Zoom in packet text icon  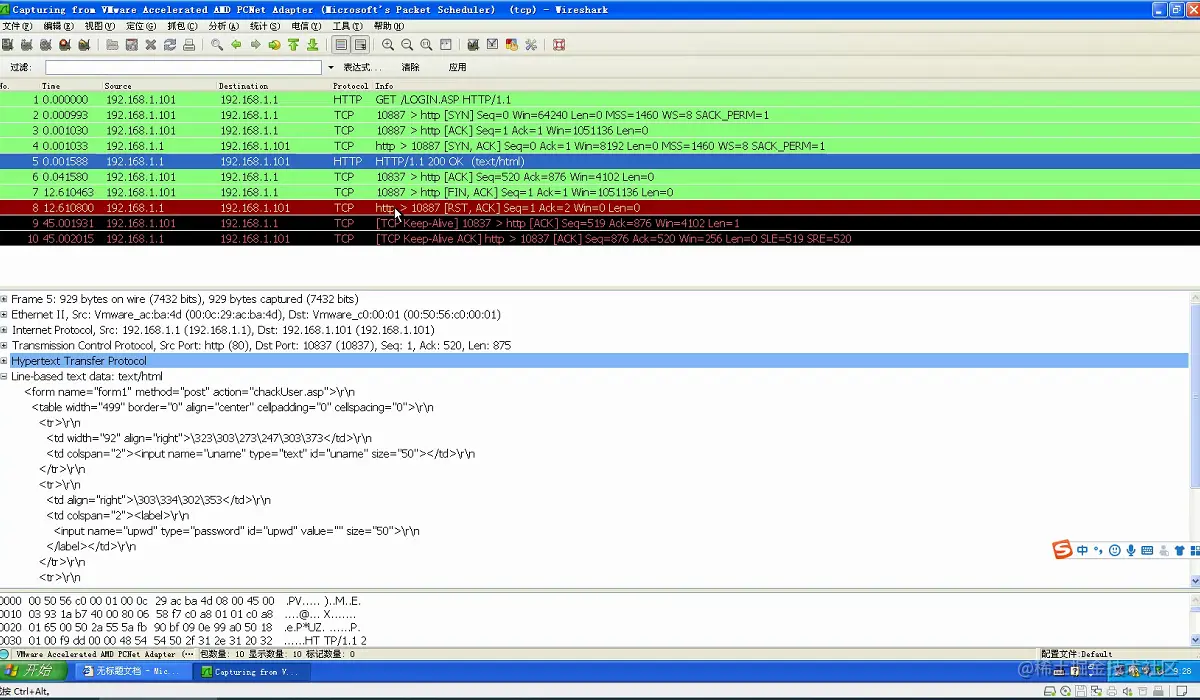[388, 45]
